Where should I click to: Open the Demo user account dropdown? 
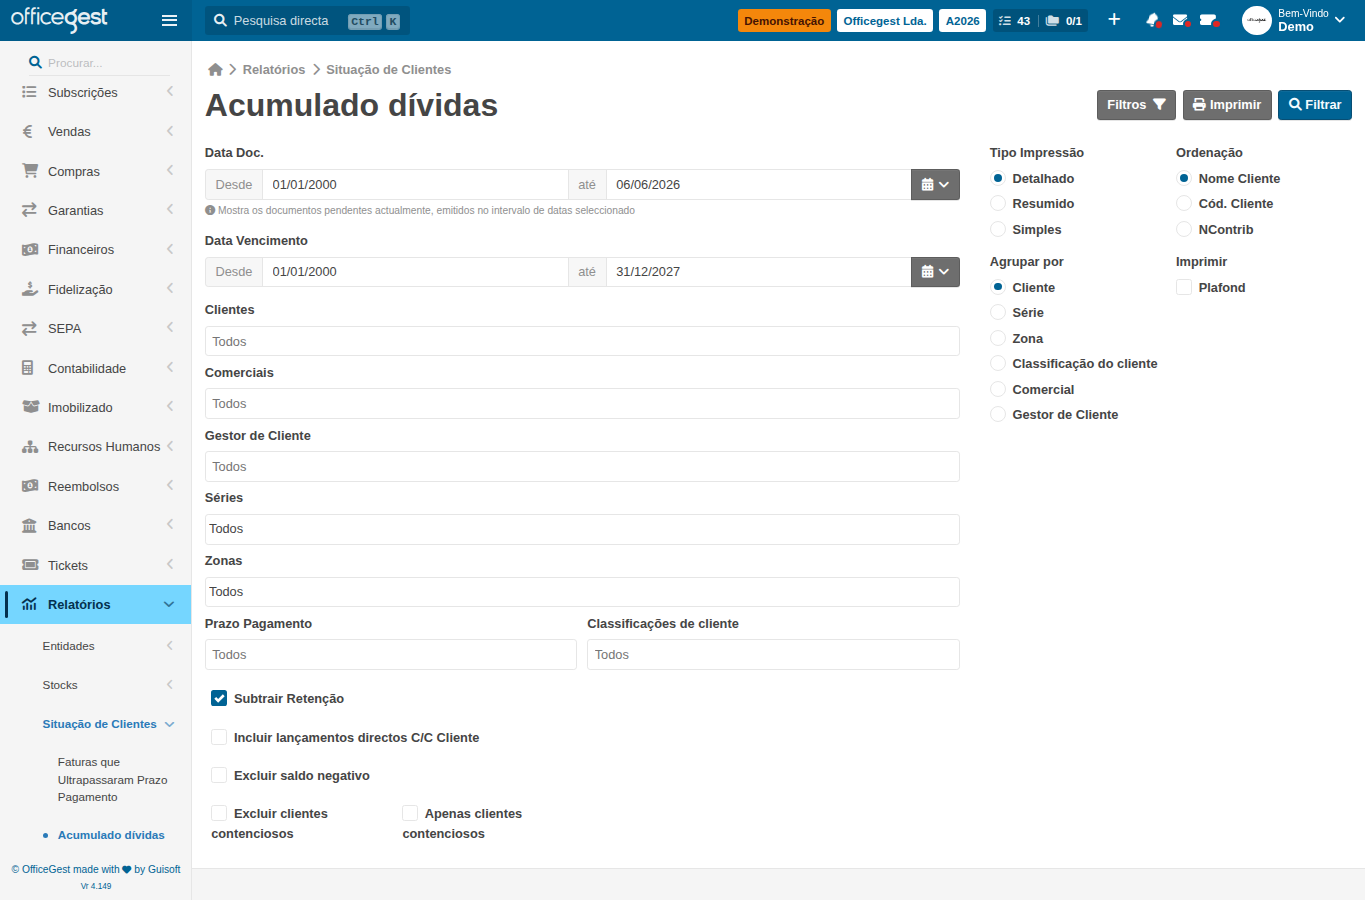[x=1294, y=20]
